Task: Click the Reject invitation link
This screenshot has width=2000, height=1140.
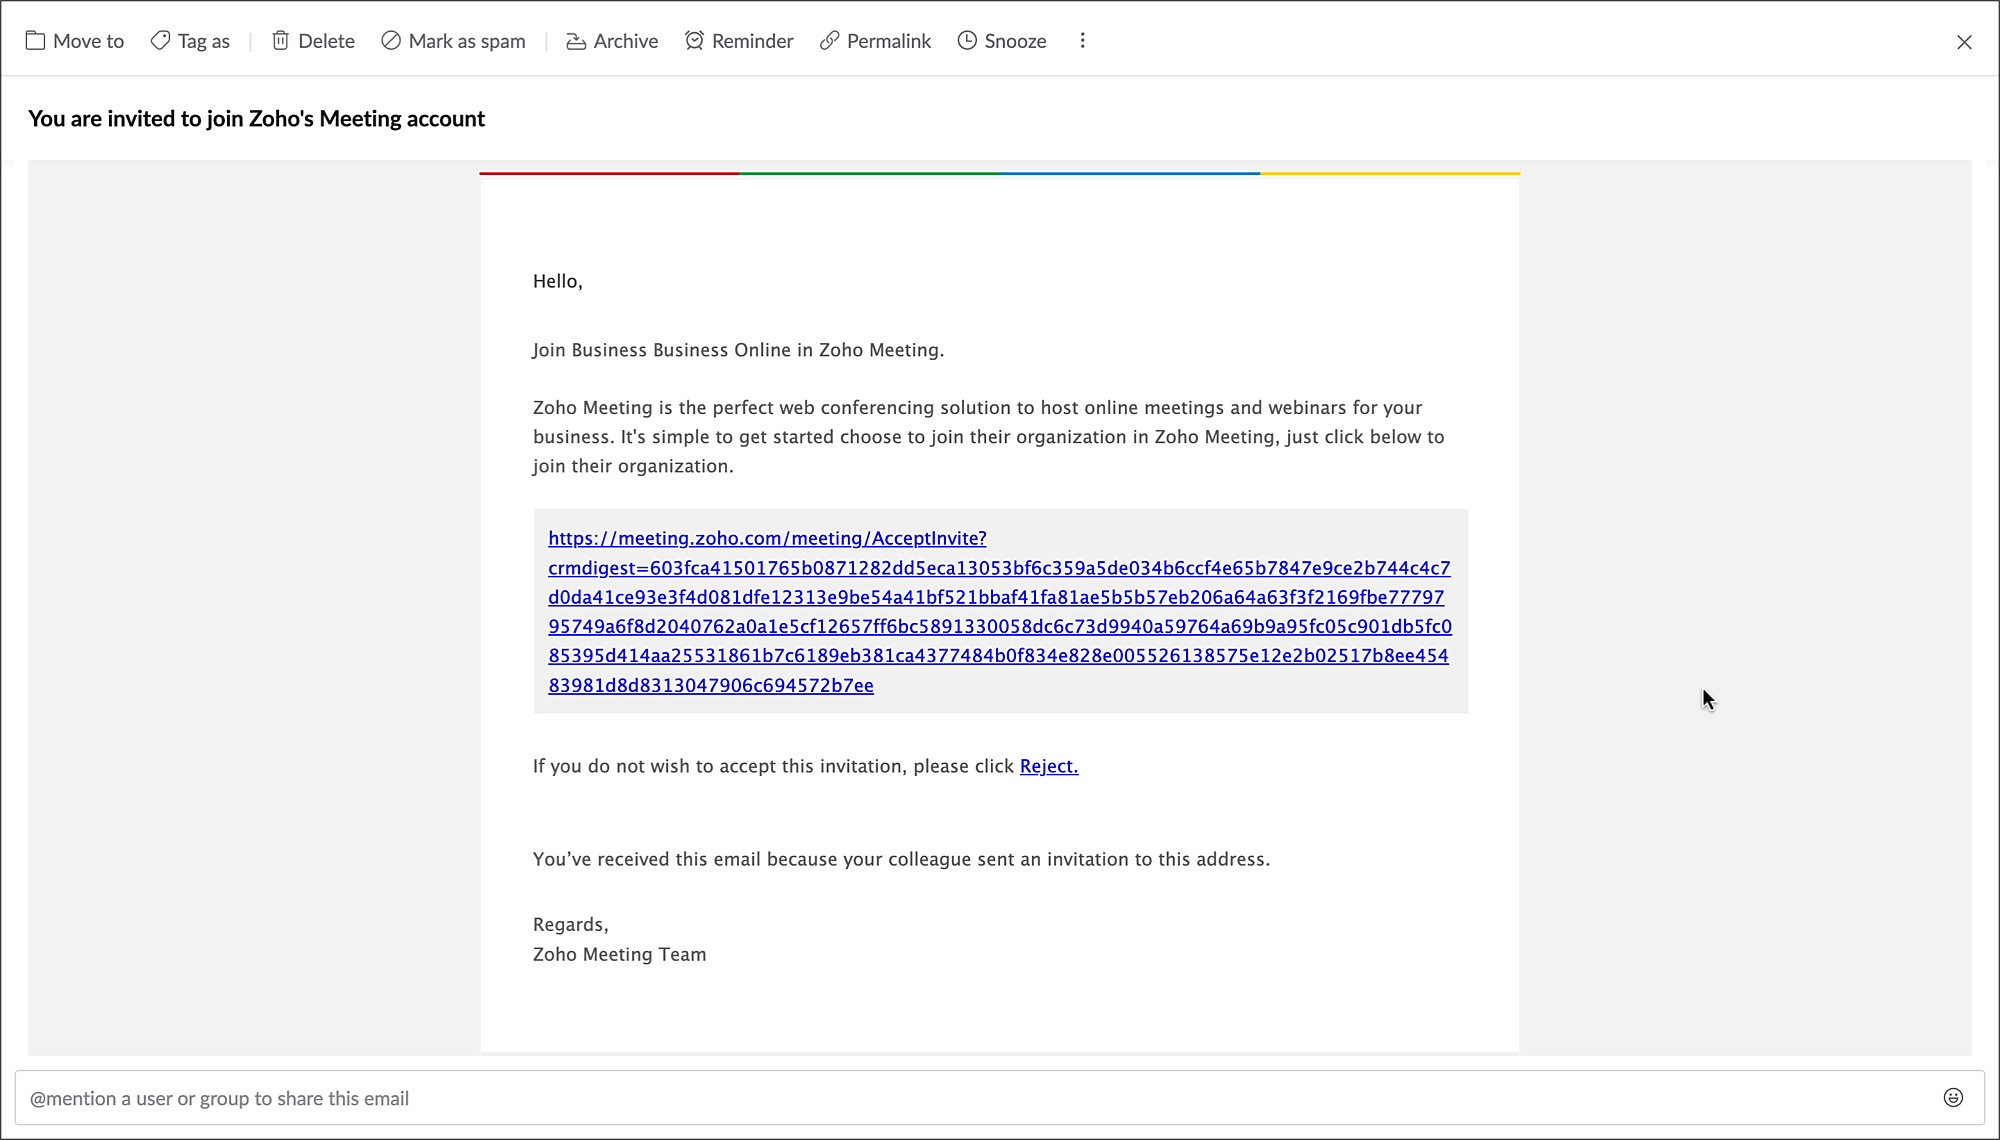Action: point(1049,766)
